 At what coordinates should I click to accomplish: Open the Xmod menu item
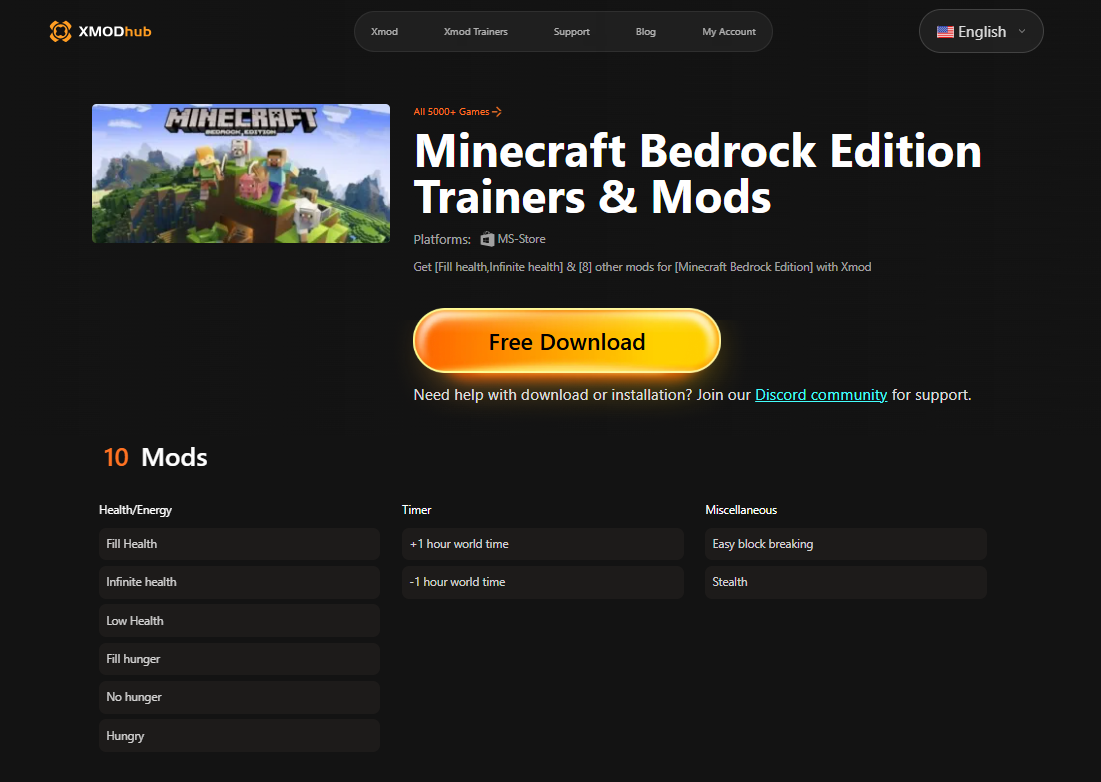(385, 32)
